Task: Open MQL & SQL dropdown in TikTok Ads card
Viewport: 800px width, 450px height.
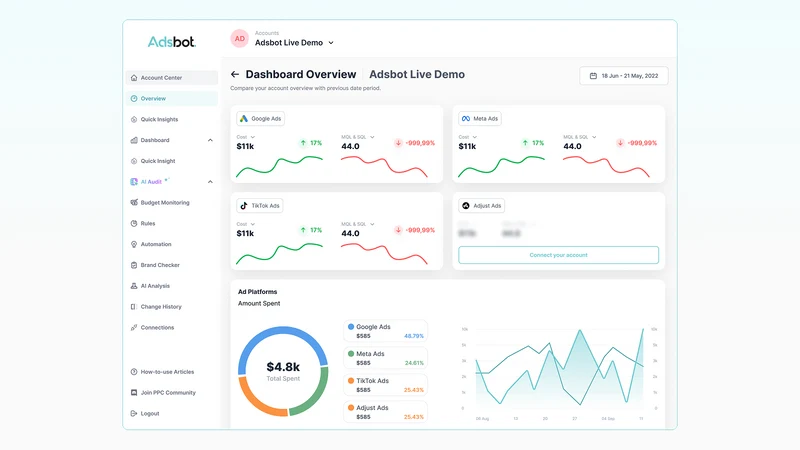Action: [x=358, y=224]
